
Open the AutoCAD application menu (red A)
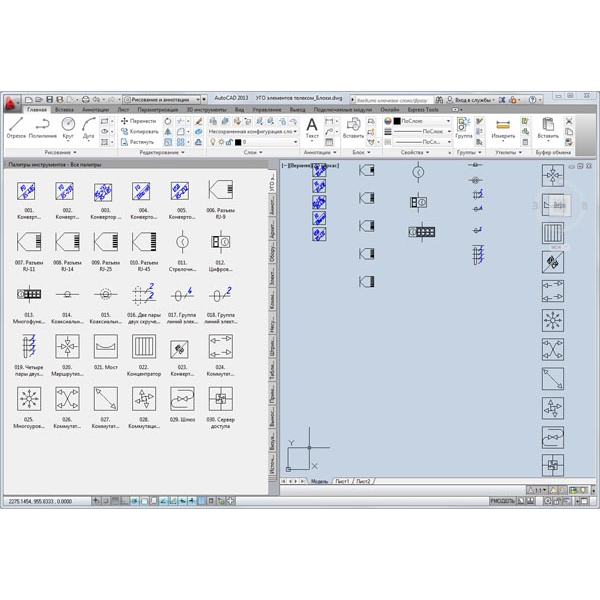click(x=11, y=103)
